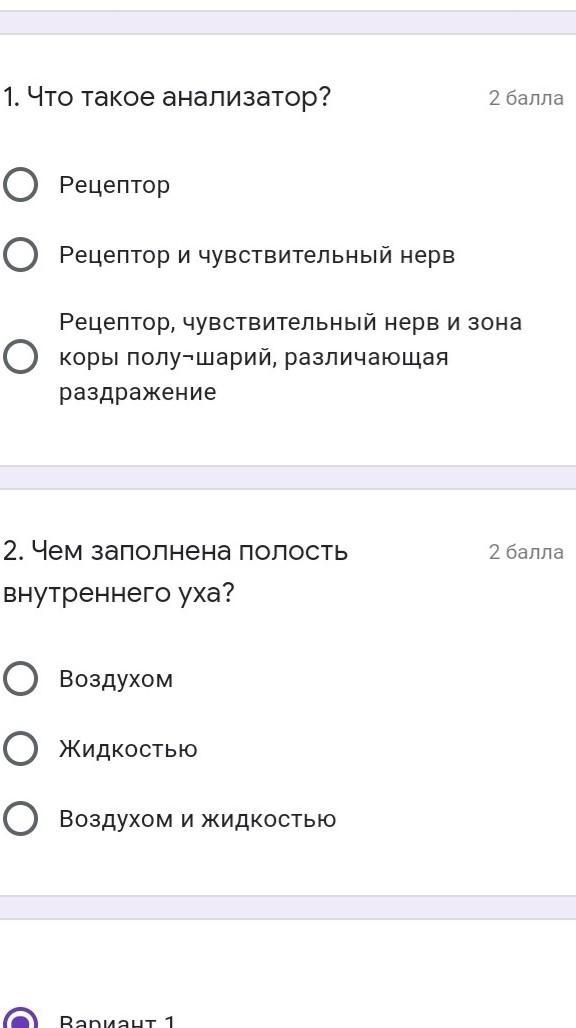Select the "Воздухом" radio circle
Viewport: 576px width, 1028px height.
coord(20,679)
